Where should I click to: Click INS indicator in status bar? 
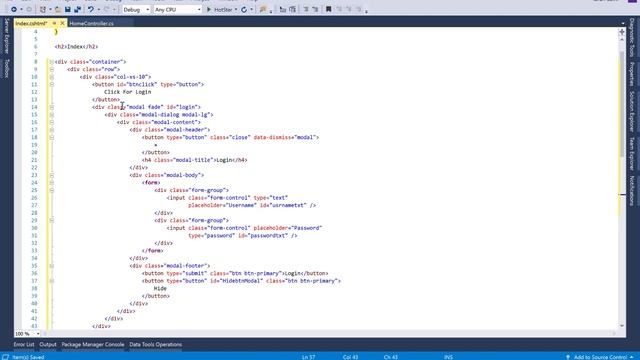[448, 357]
